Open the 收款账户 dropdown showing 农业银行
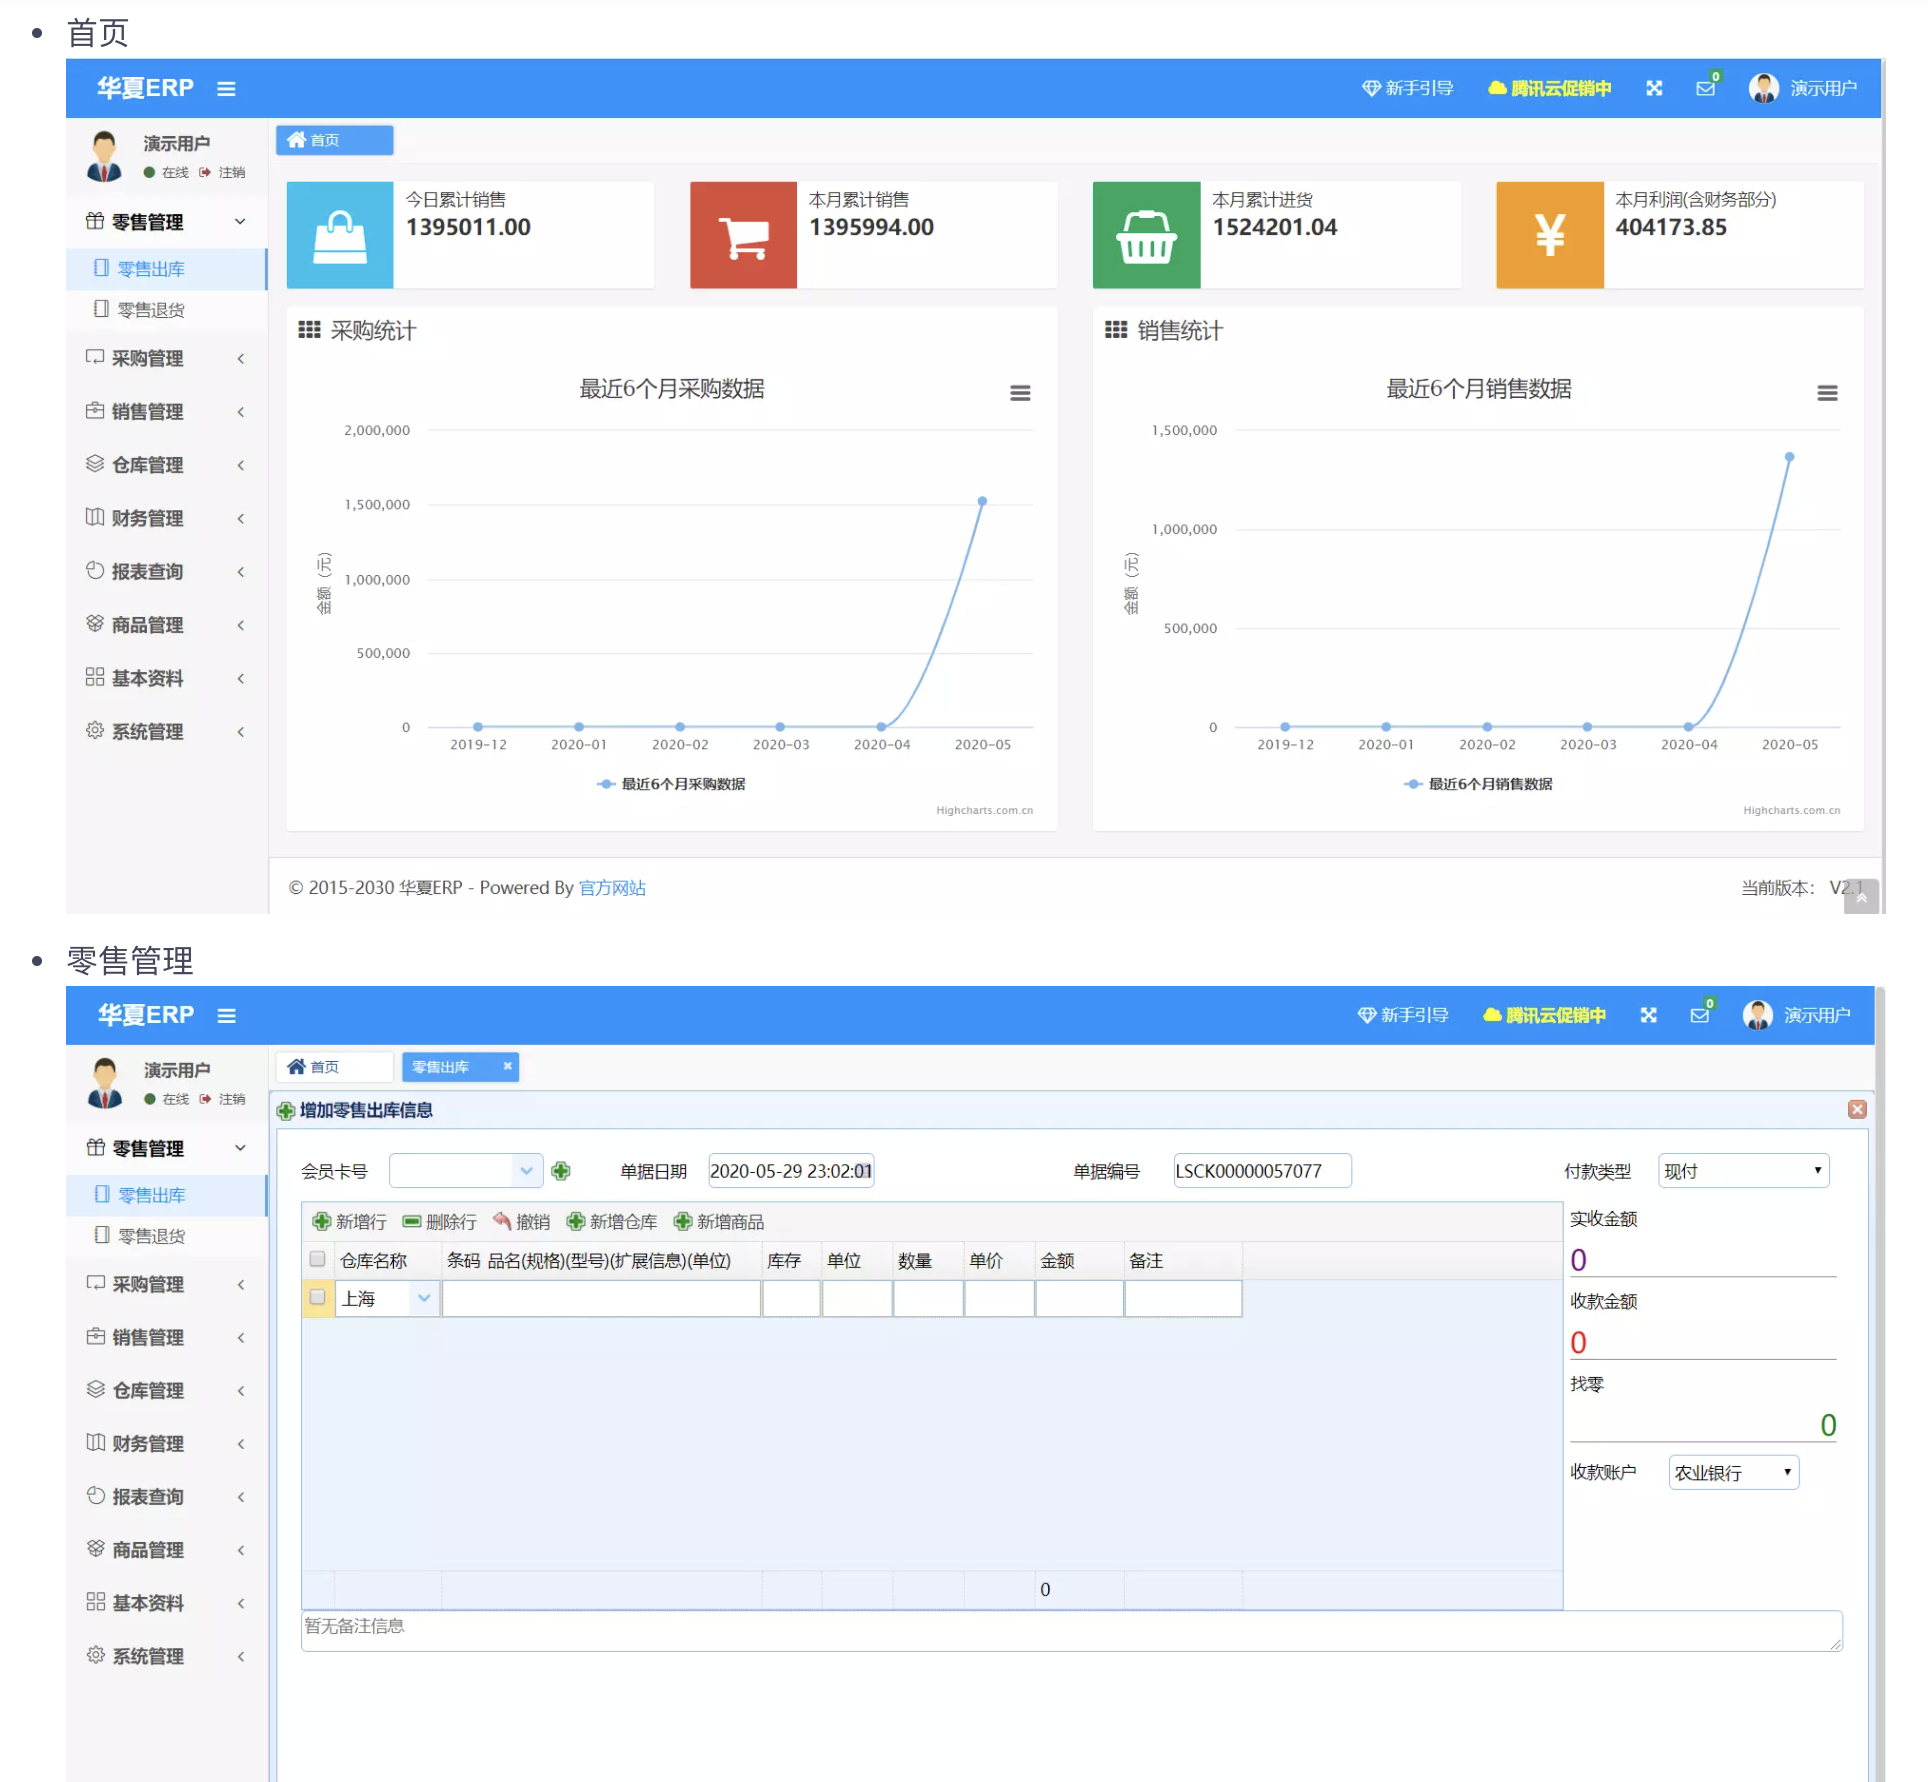This screenshot has width=1928, height=1782. click(x=1733, y=1472)
